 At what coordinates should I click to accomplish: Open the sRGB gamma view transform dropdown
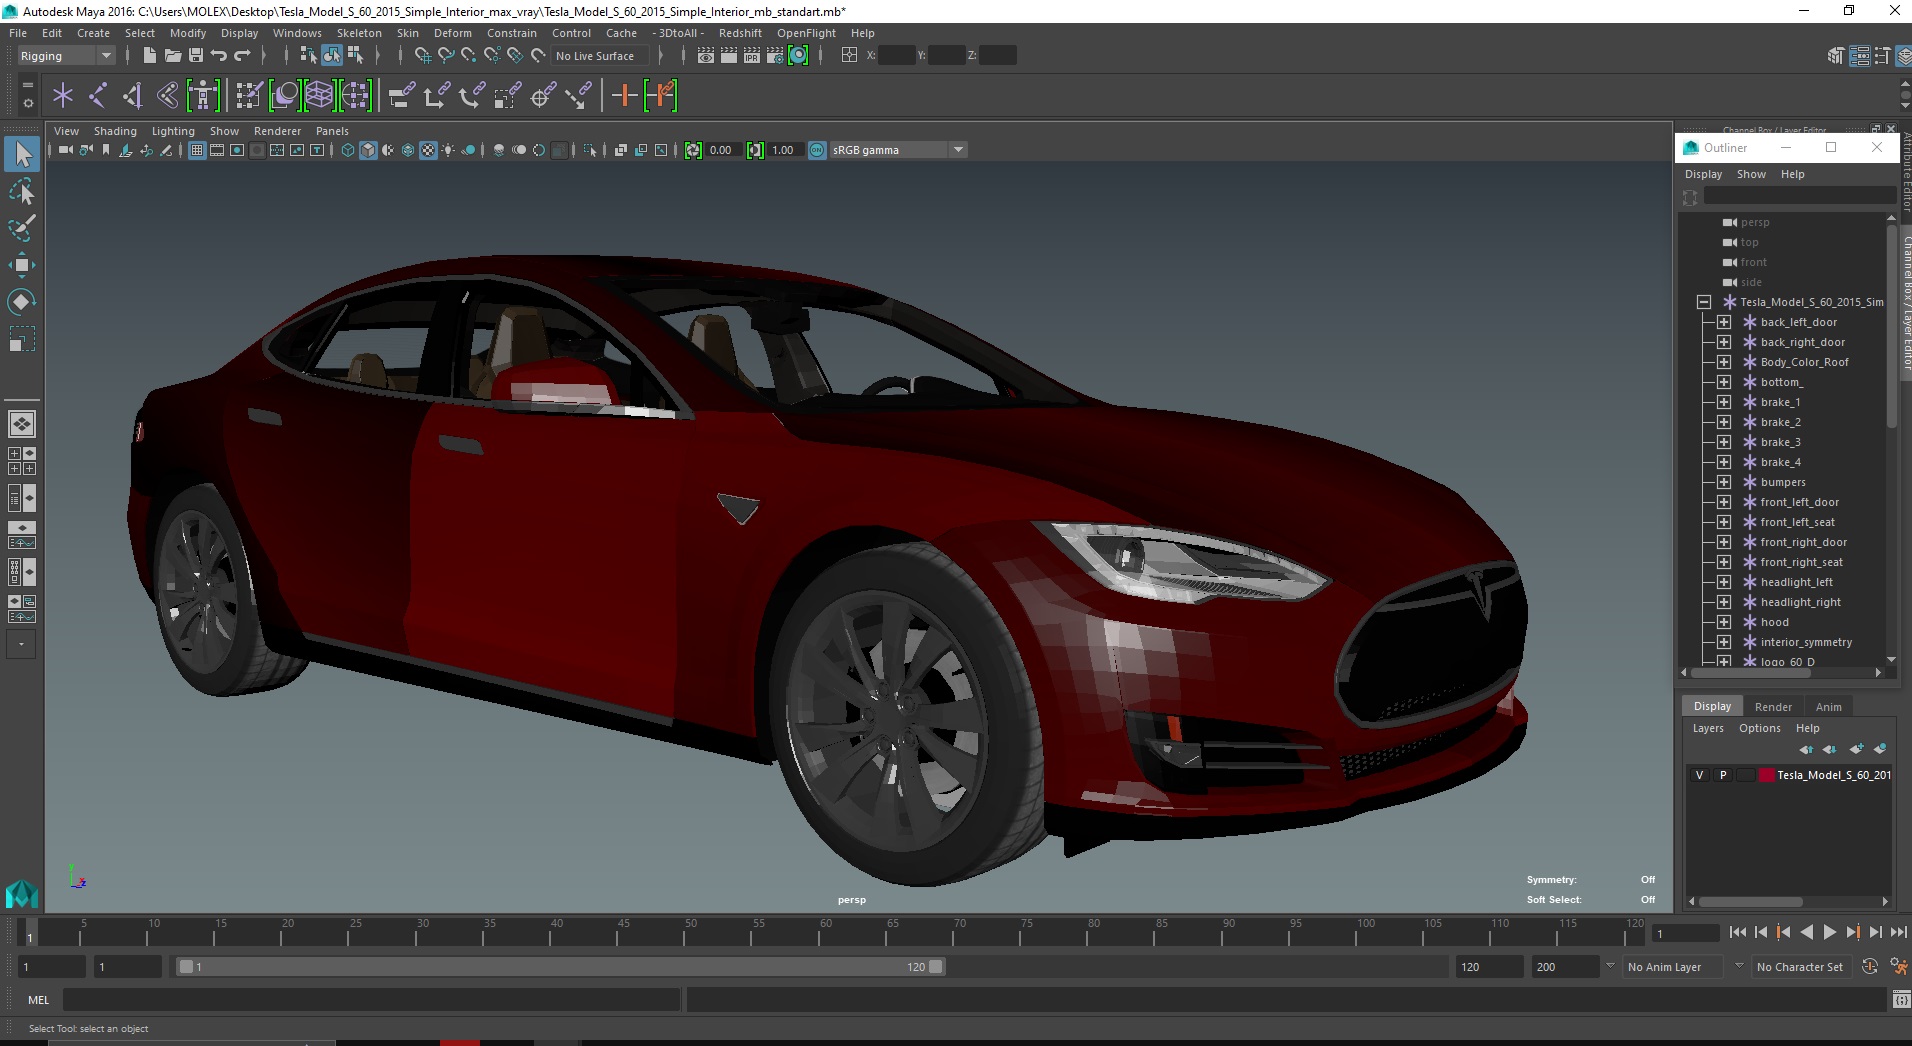[898, 150]
